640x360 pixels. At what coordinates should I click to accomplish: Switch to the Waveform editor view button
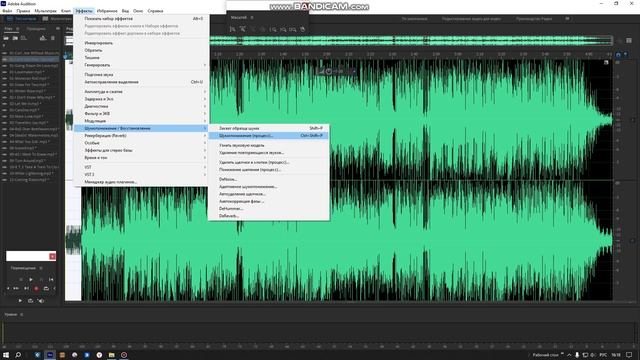[21, 19]
